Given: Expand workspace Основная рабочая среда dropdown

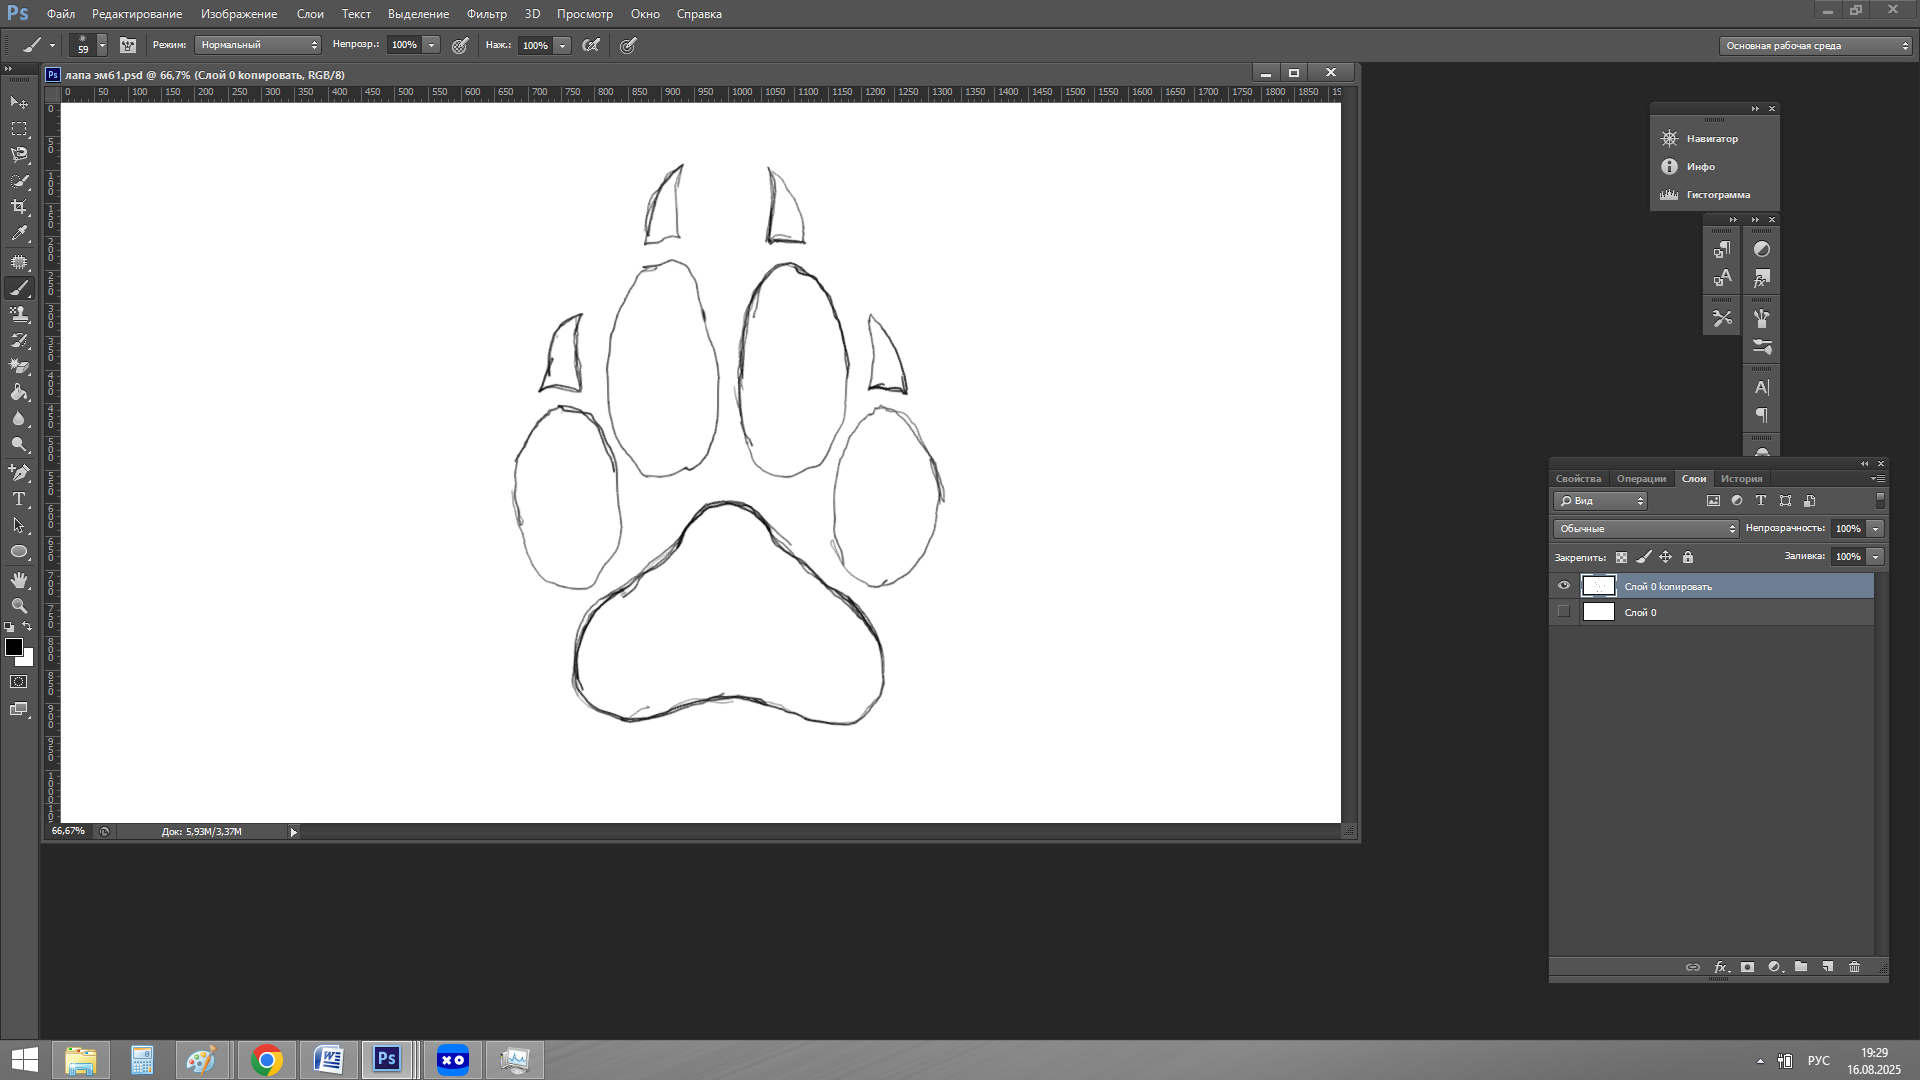Looking at the screenshot, I should tap(1816, 46).
